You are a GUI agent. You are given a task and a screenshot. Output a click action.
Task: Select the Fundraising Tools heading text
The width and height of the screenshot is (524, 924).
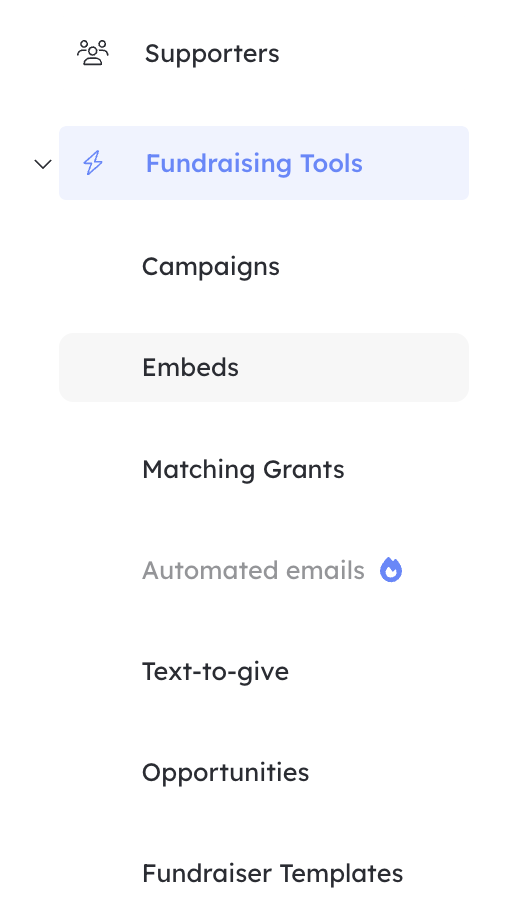(254, 163)
